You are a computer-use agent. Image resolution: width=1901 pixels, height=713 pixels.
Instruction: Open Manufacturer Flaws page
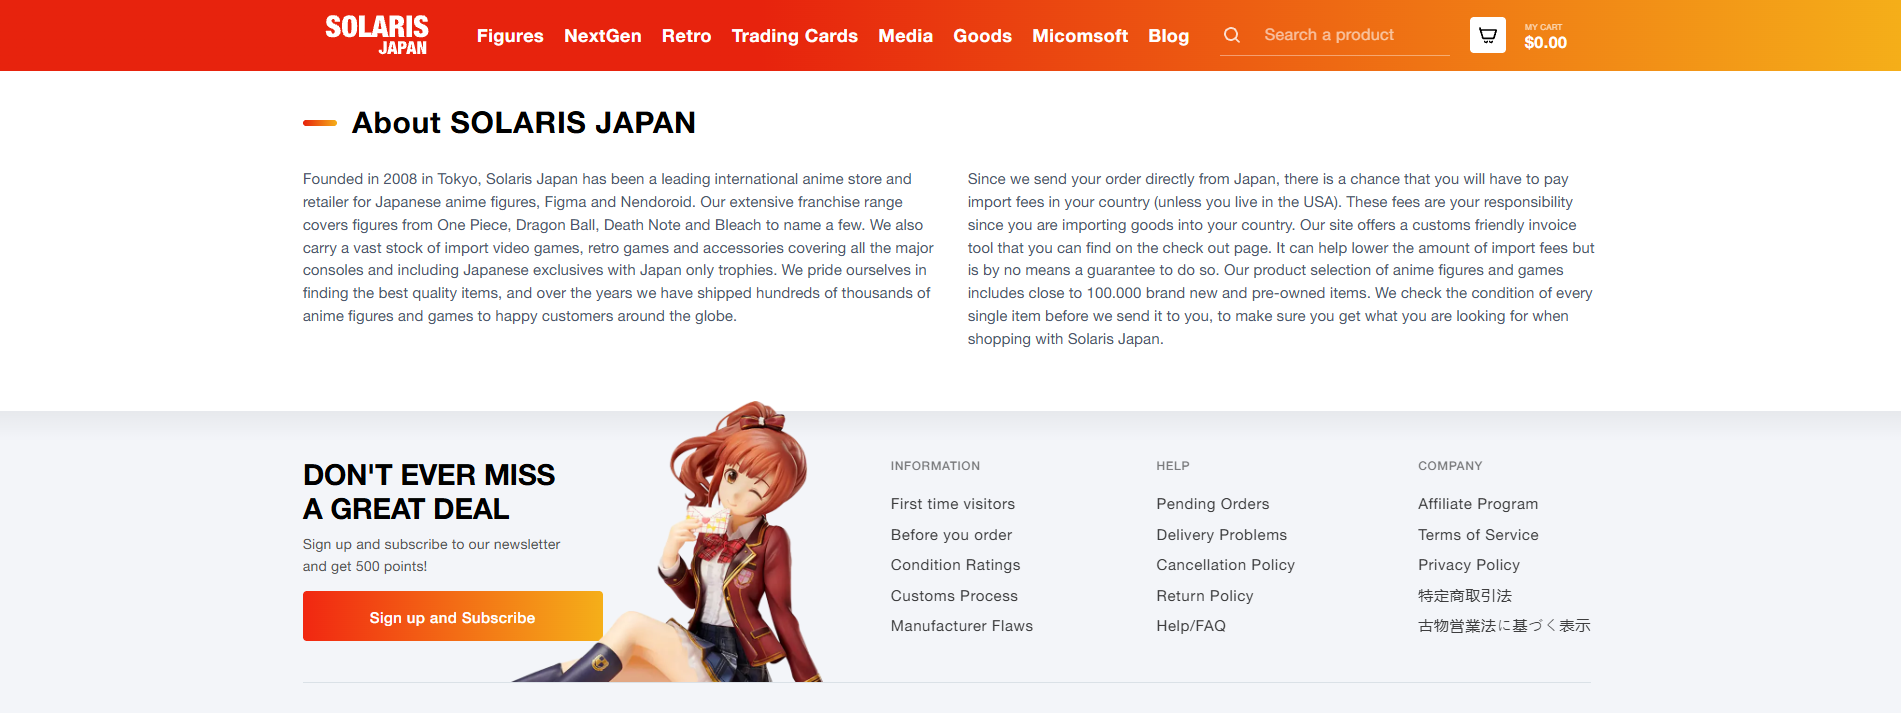pyautogui.click(x=962, y=626)
